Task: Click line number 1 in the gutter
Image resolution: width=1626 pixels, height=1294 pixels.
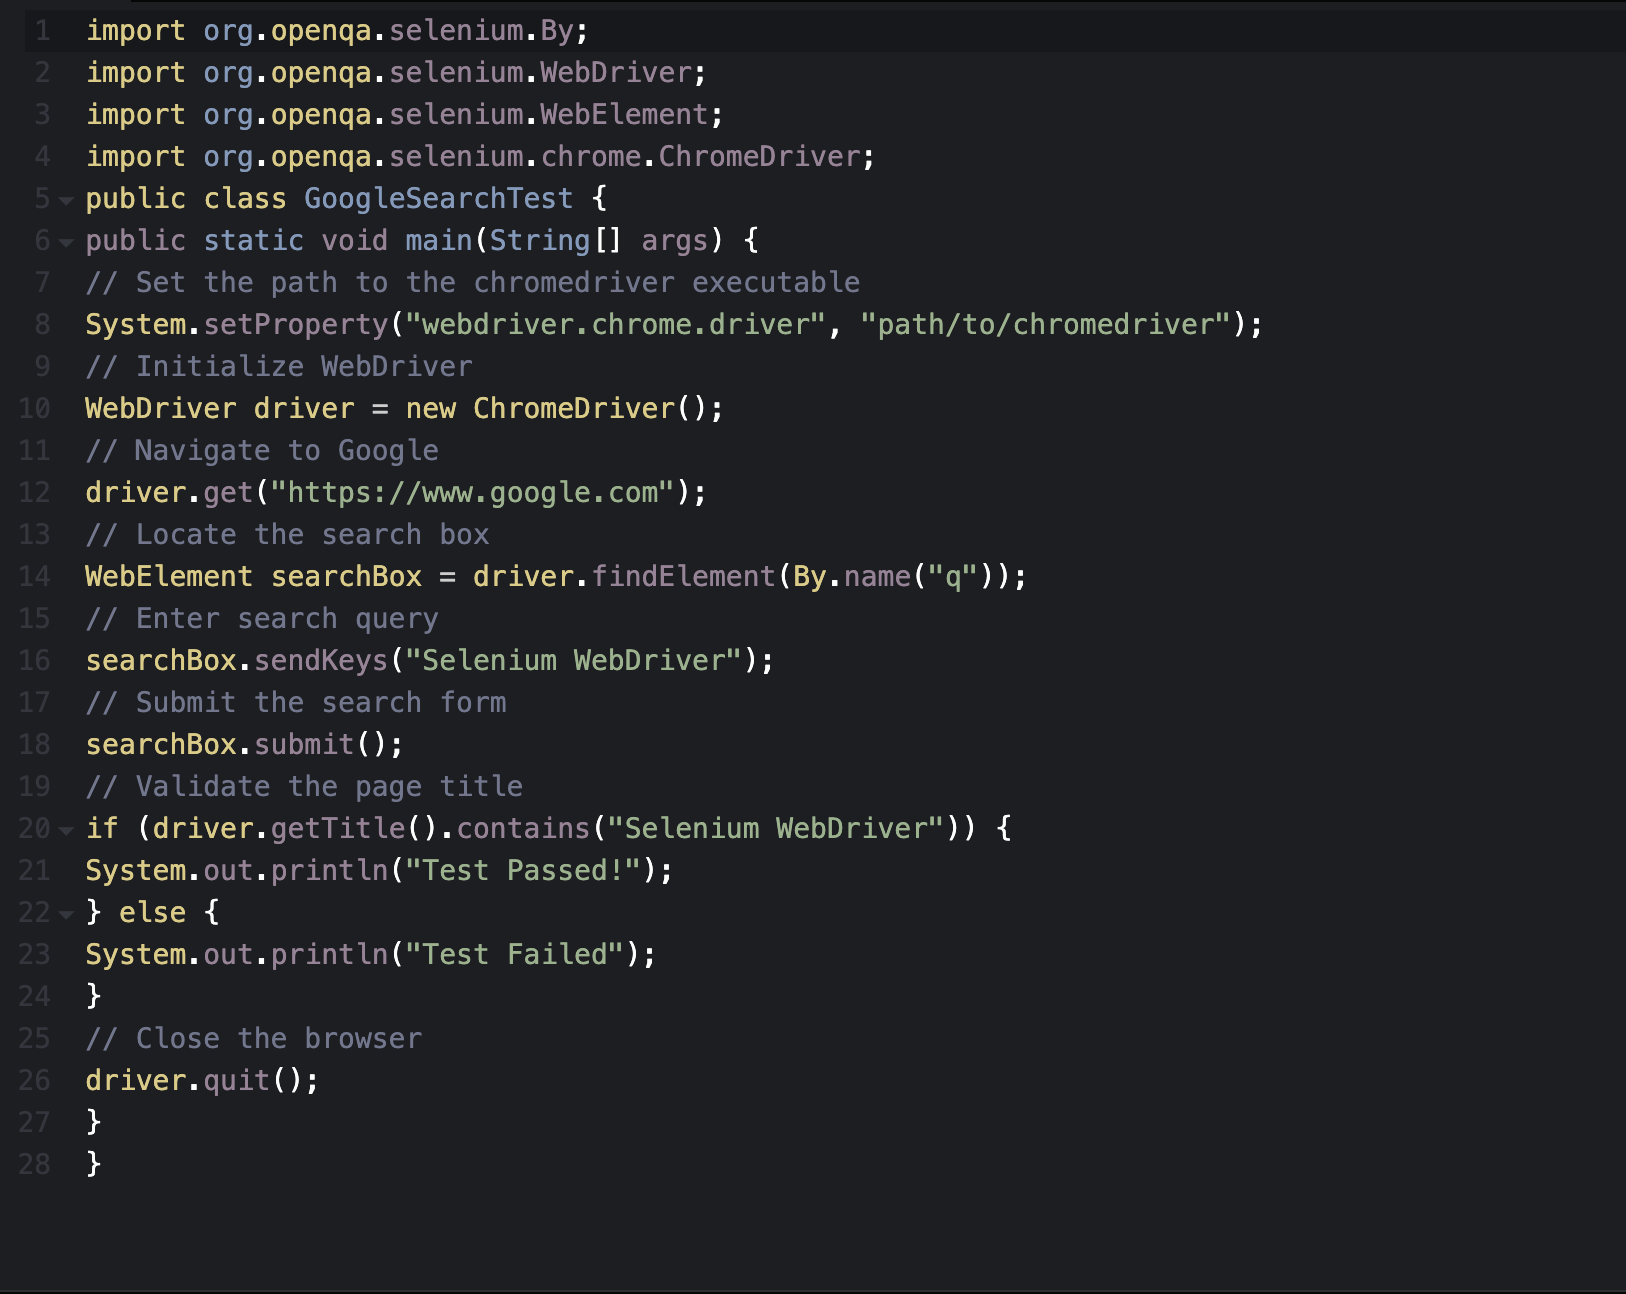Action: pos(42,31)
